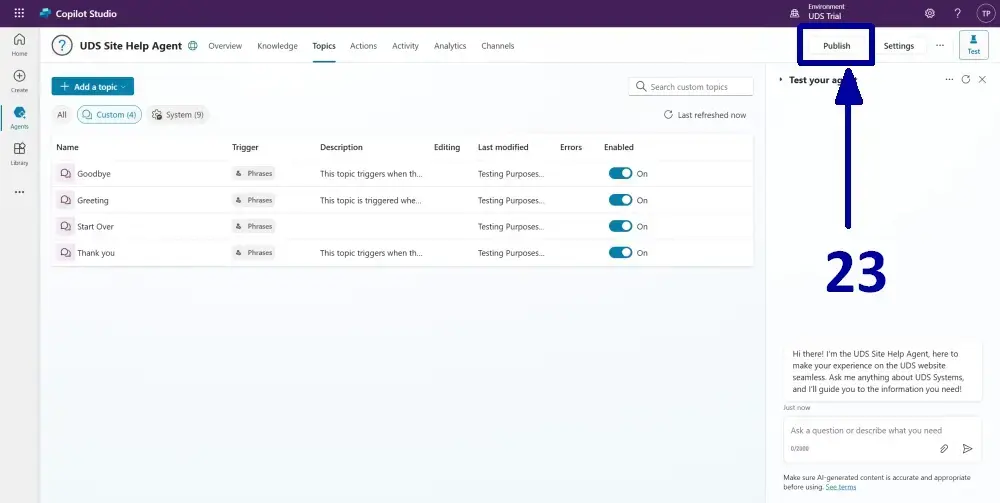
Task: Disable the Goodbye topic toggle
Action: click(620, 173)
